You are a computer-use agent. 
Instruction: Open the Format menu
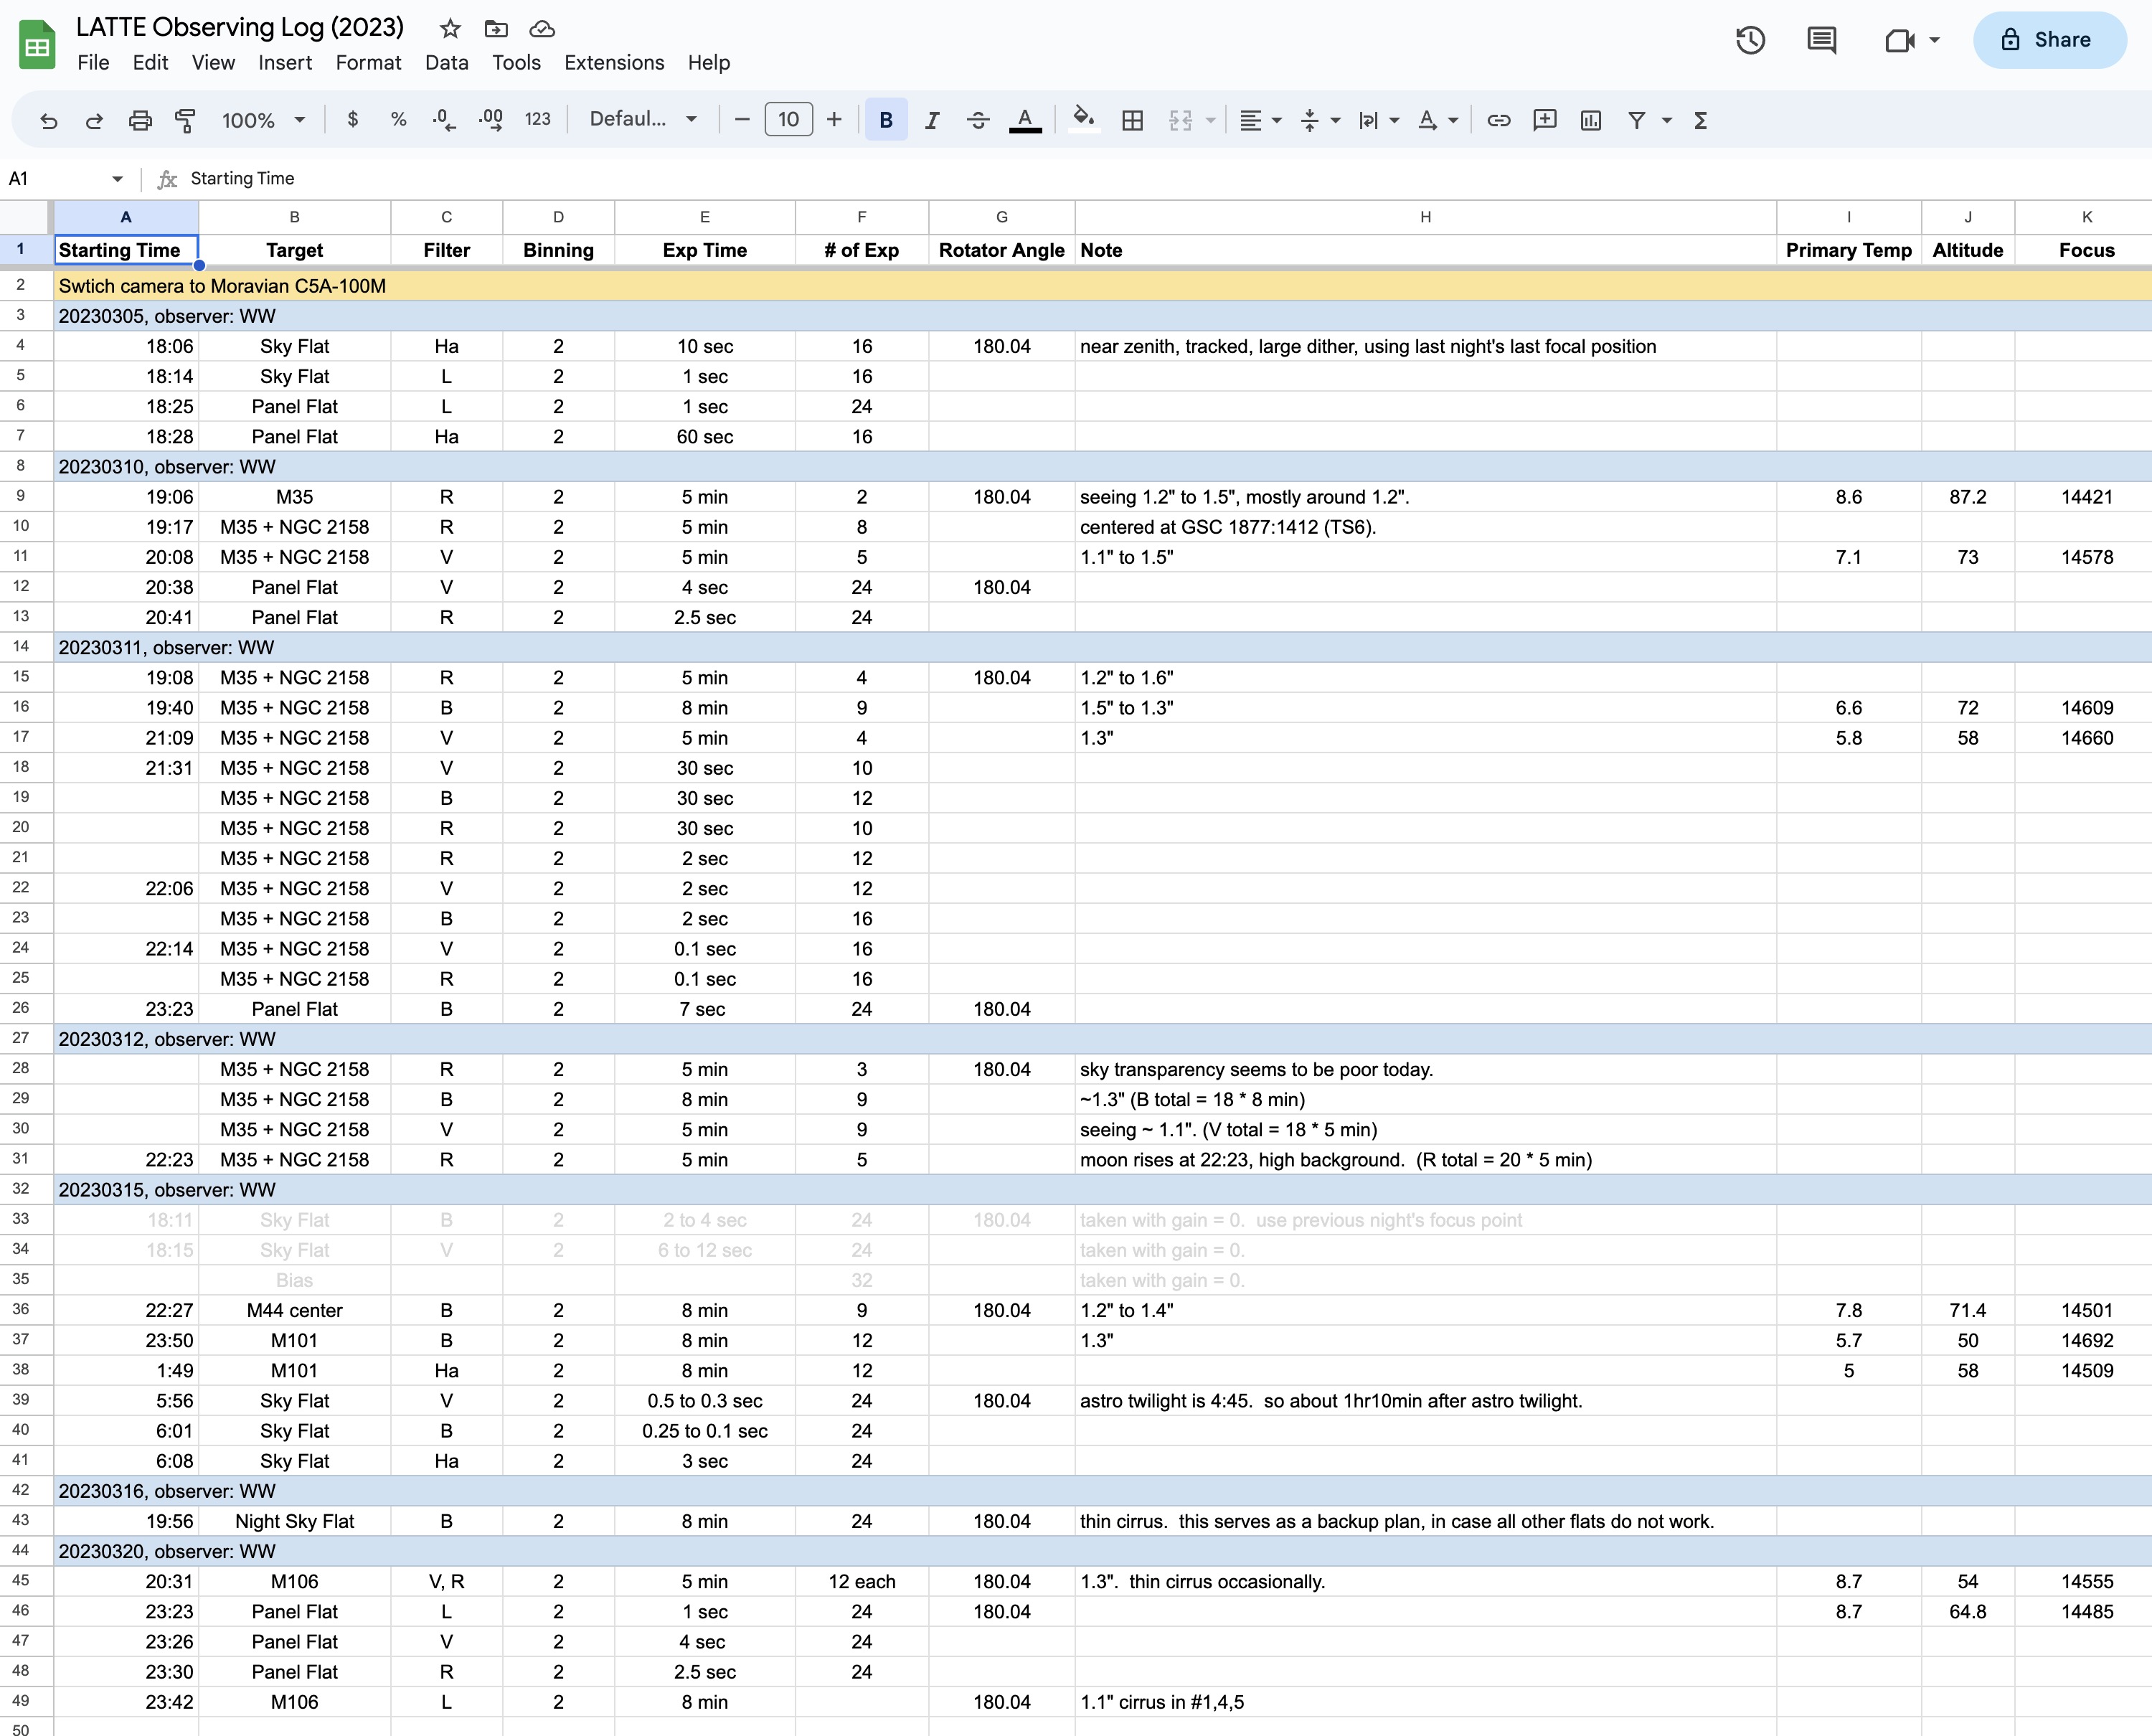click(368, 62)
